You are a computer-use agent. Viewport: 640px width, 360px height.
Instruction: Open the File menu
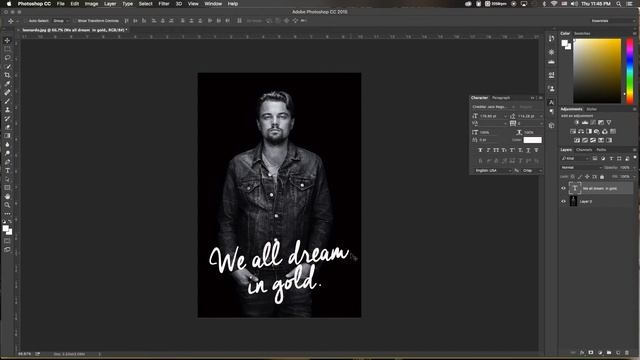[61, 4]
